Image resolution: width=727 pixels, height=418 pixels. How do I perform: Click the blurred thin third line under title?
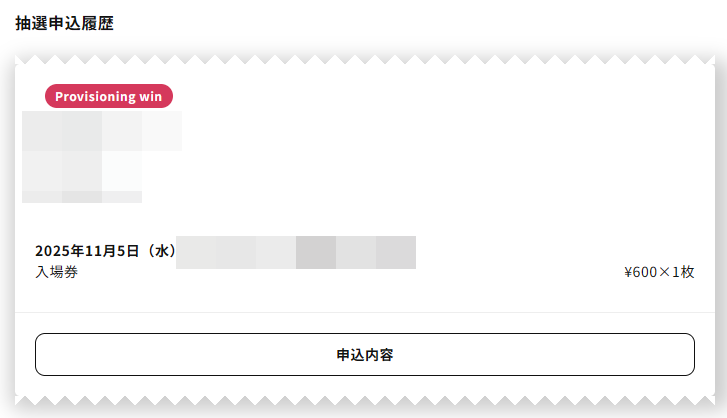click(81, 197)
